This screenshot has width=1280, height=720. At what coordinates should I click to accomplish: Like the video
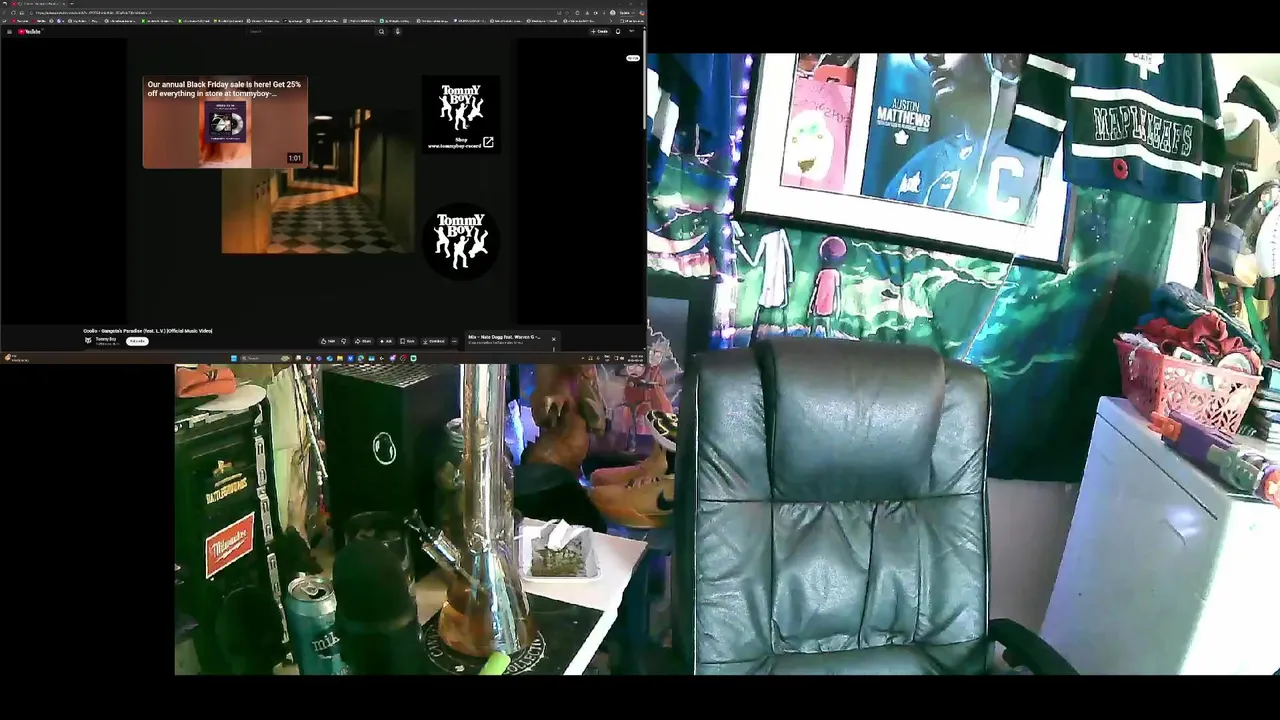pos(327,341)
